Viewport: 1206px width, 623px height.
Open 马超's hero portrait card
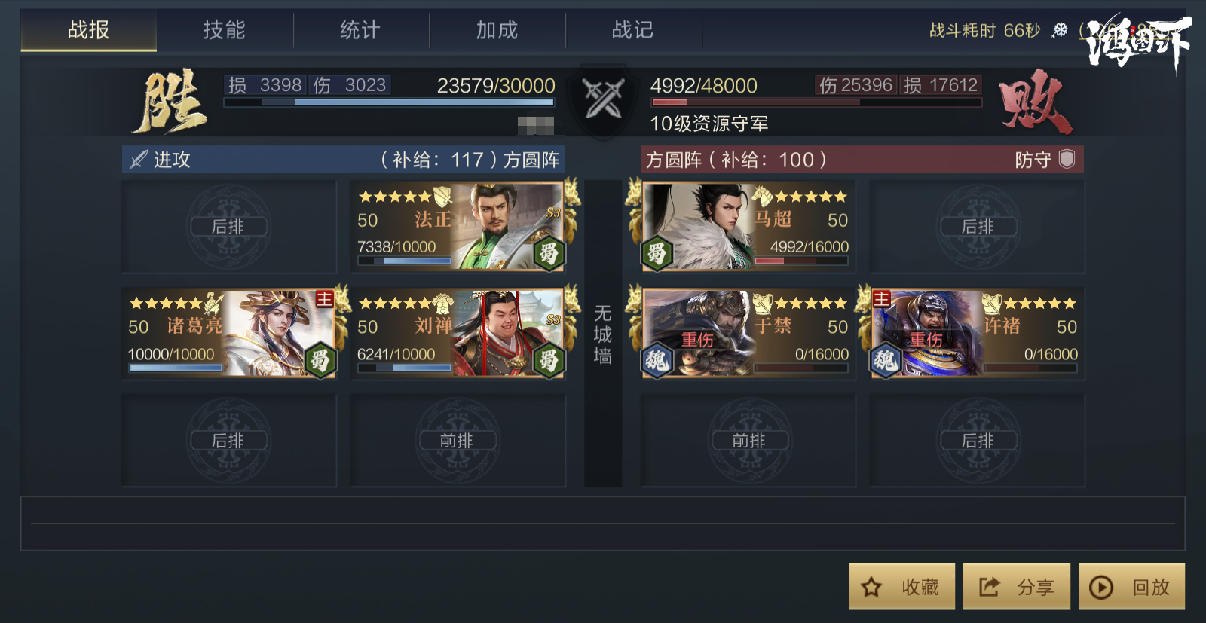(749, 226)
